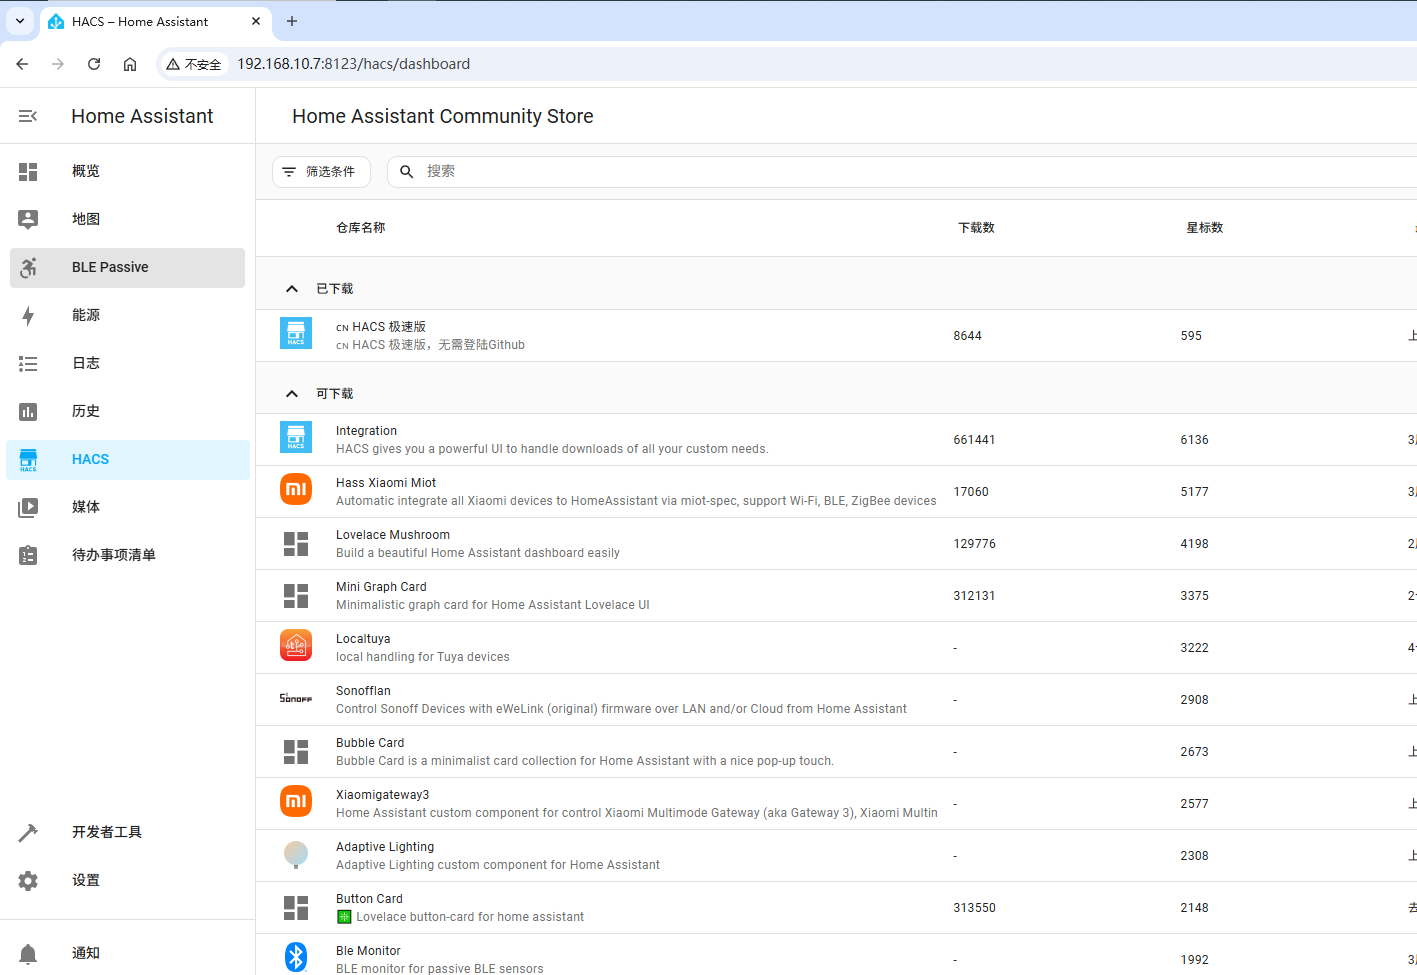Open the 概览 overview dashboard icon
The image size is (1417, 975).
point(28,172)
